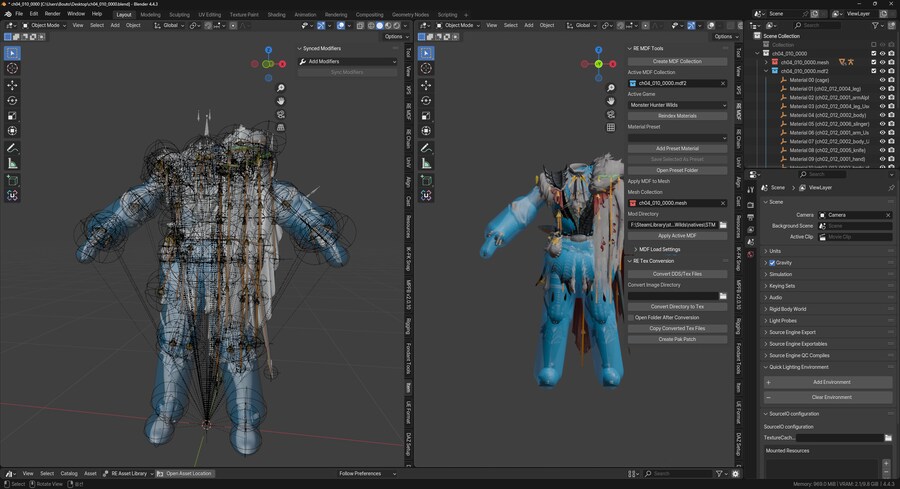Click Create Pak Patch button

point(677,339)
